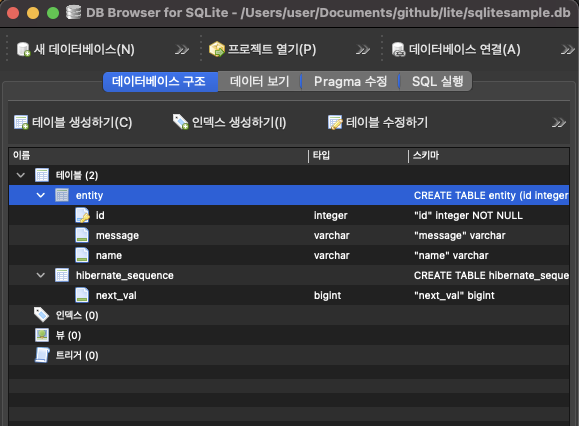Expand overflow after 프로젝트 열기 toolbar
This screenshot has height=426, width=579.
pos(363,49)
